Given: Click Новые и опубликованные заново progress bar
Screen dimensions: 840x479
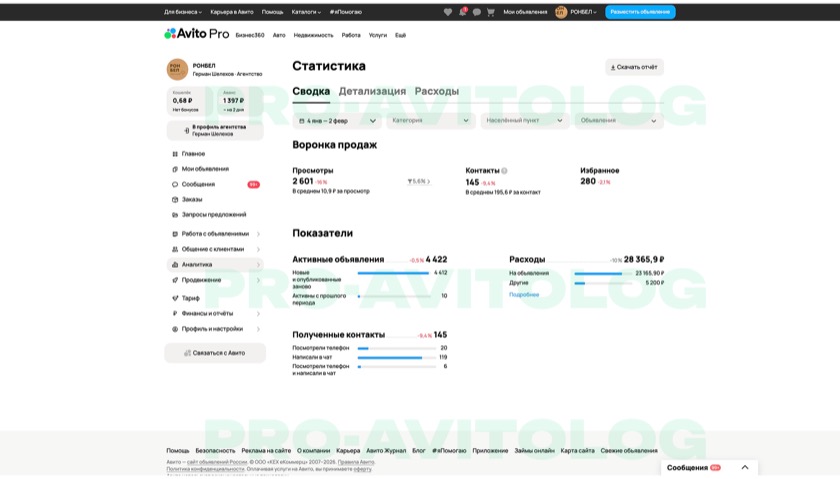Looking at the screenshot, I should [394, 273].
